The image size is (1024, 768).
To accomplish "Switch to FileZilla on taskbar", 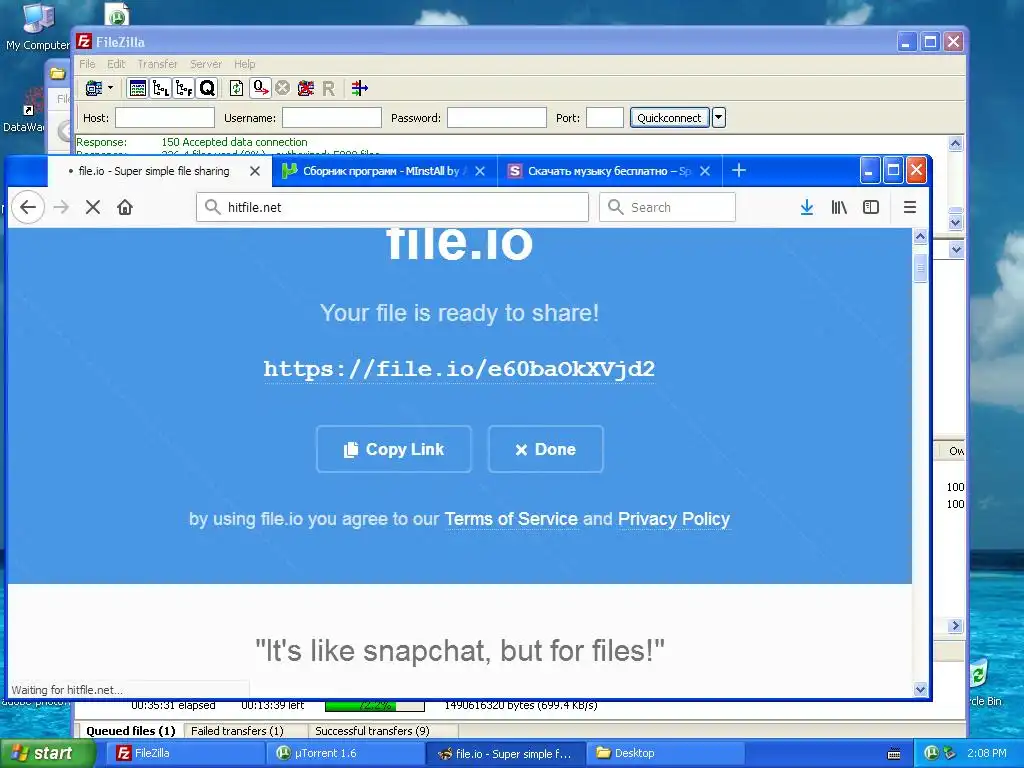I will click(x=183, y=753).
